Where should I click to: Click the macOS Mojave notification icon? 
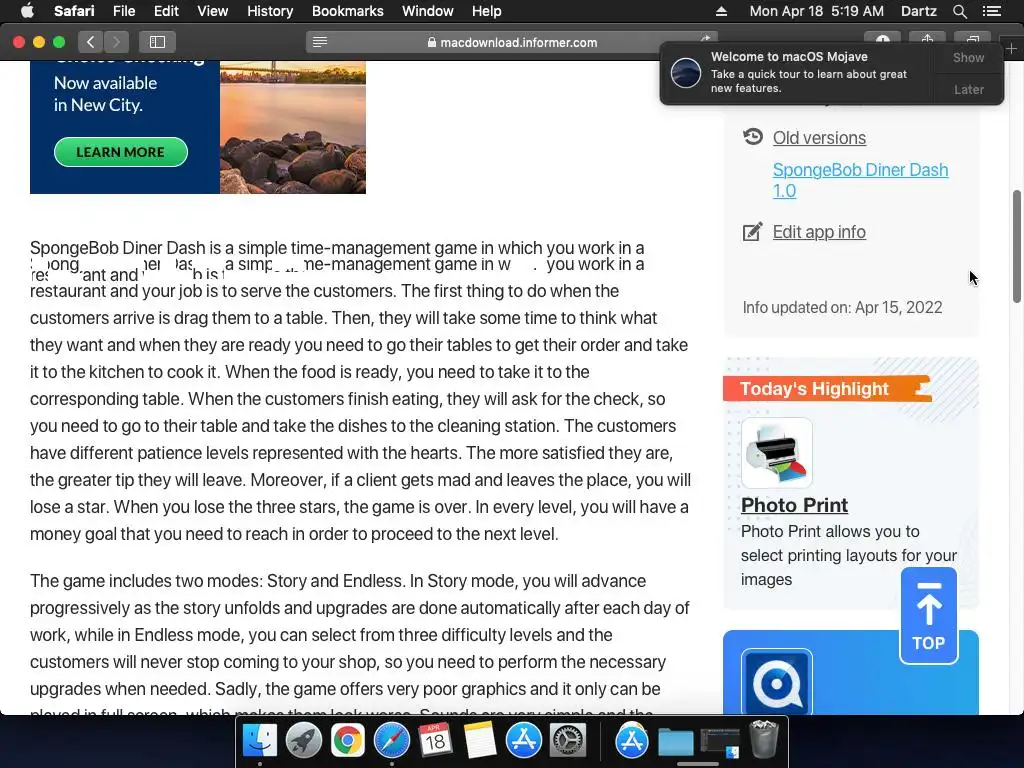(686, 72)
